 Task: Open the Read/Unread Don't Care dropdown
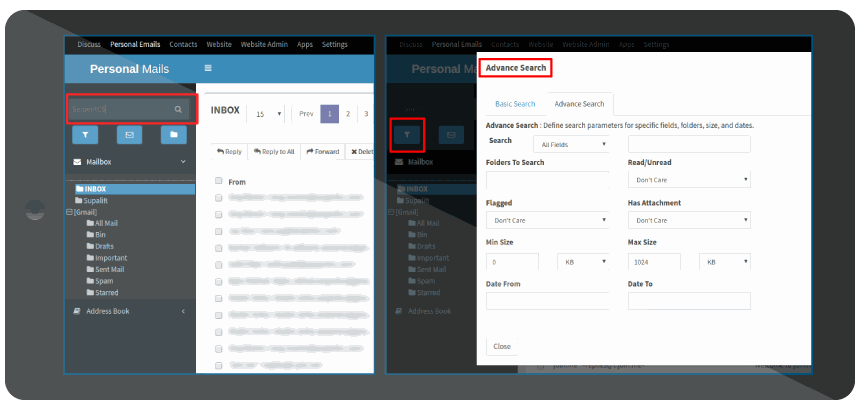(689, 180)
